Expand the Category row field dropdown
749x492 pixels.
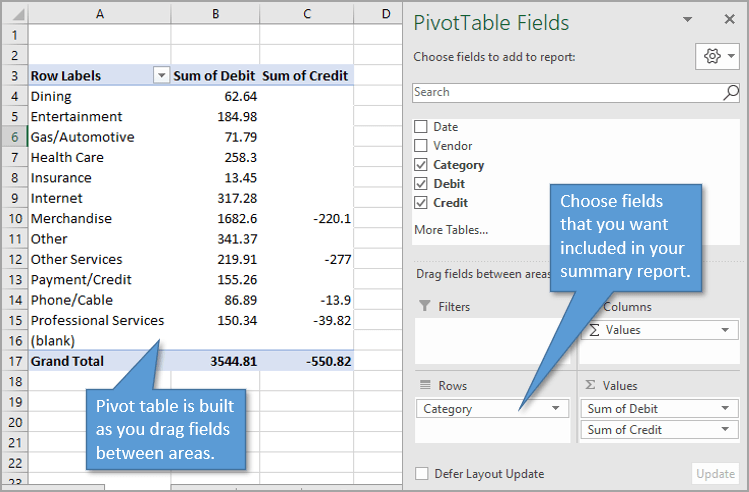coord(556,409)
